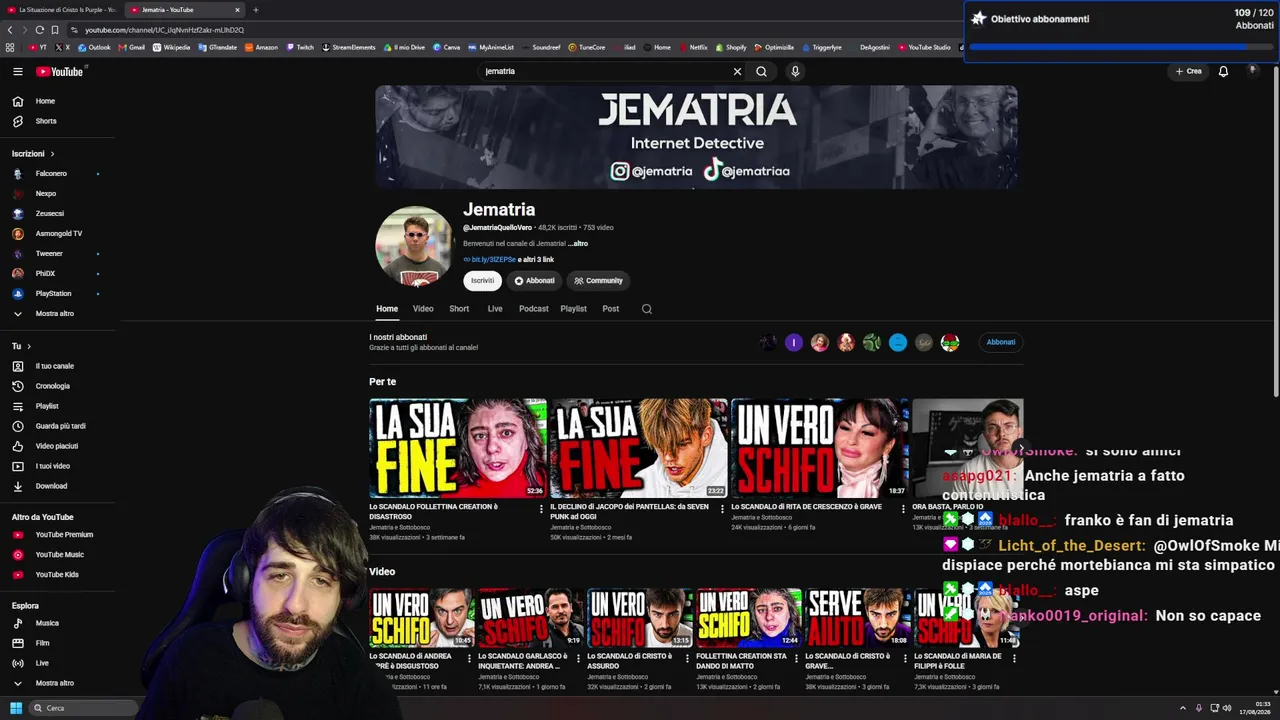Switch to the Live channel tab
The height and width of the screenshot is (720, 1280).
tap(495, 309)
